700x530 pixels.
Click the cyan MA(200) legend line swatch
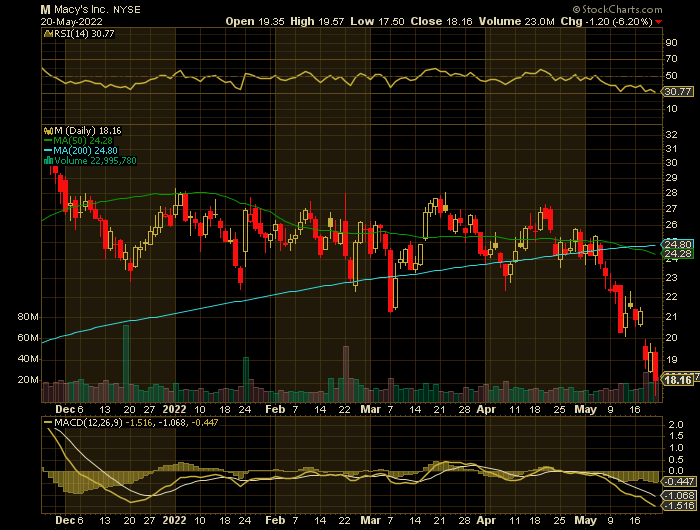[48, 150]
